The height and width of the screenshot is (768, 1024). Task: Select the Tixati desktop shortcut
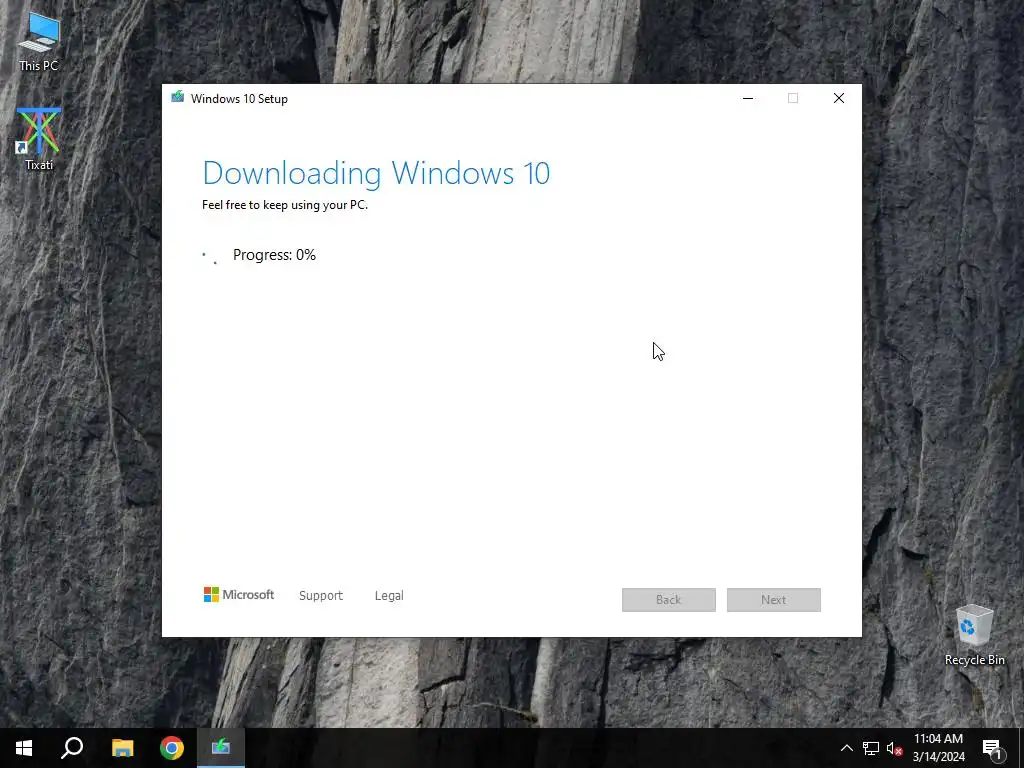(39, 139)
